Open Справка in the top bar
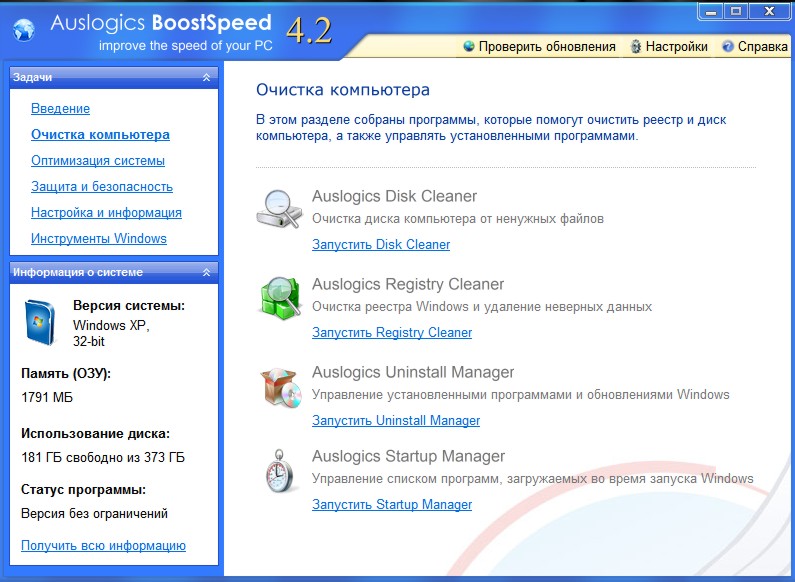The height and width of the screenshot is (582, 795). coord(763,47)
